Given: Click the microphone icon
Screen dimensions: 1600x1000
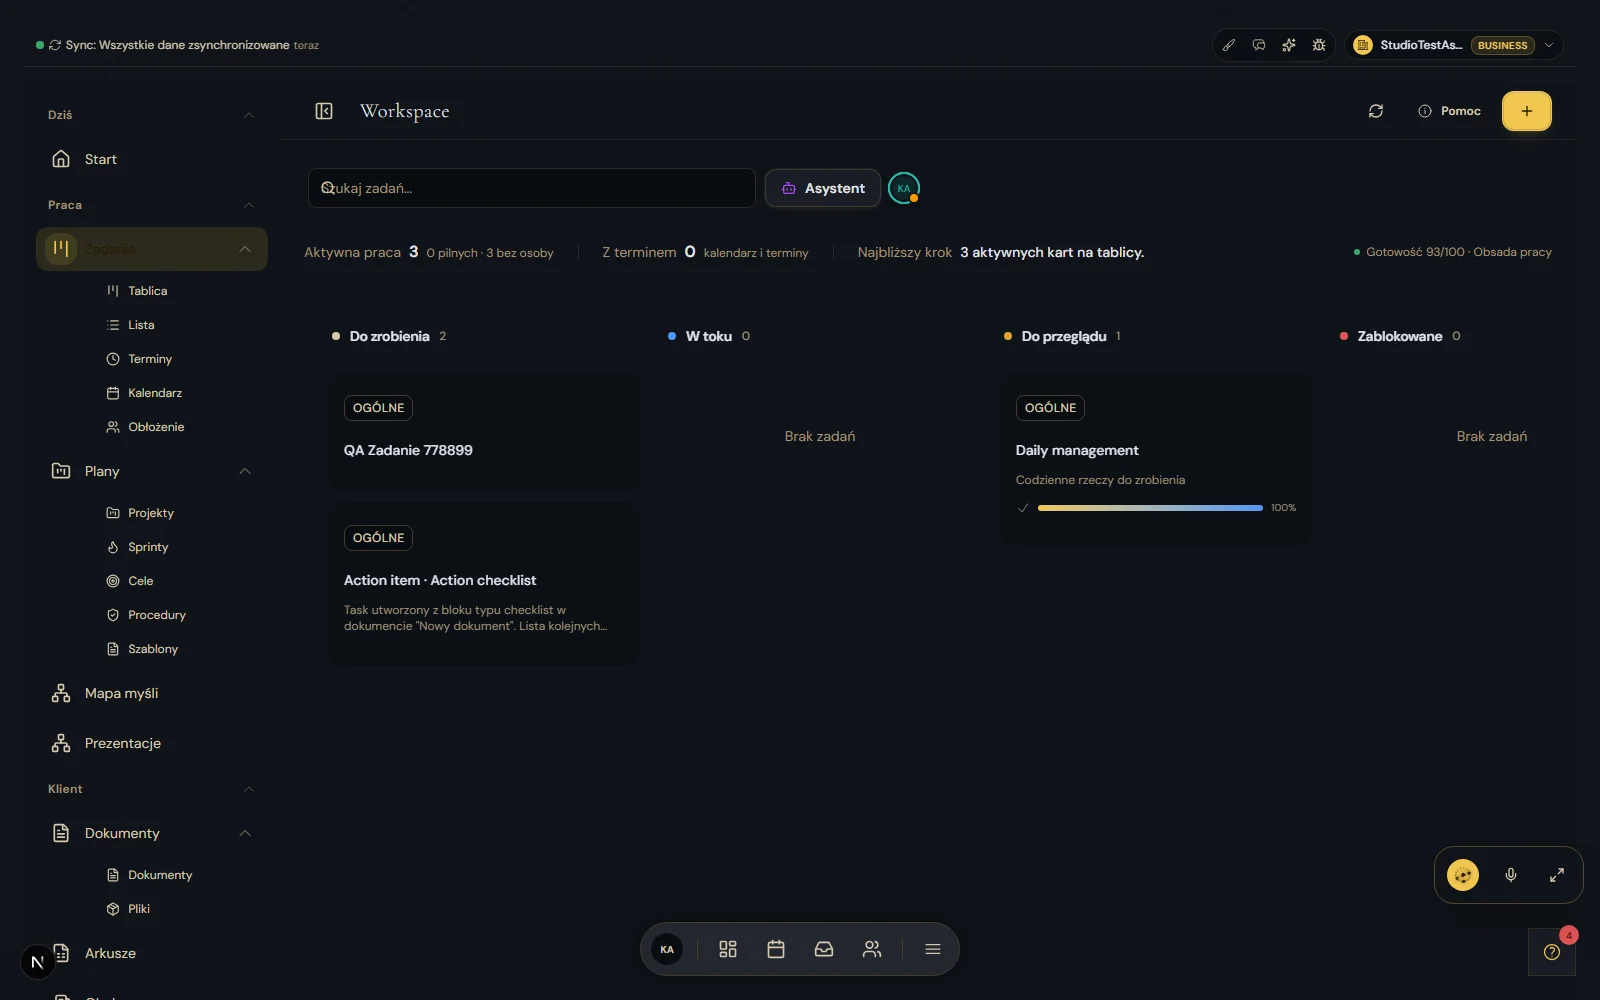Looking at the screenshot, I should (x=1511, y=875).
